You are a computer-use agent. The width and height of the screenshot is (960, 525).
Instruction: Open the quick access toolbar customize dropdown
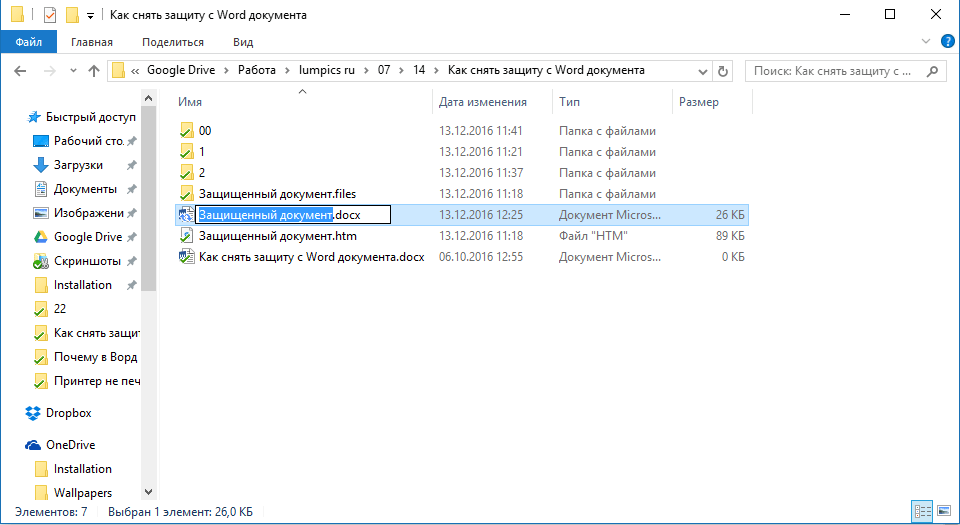pos(91,16)
